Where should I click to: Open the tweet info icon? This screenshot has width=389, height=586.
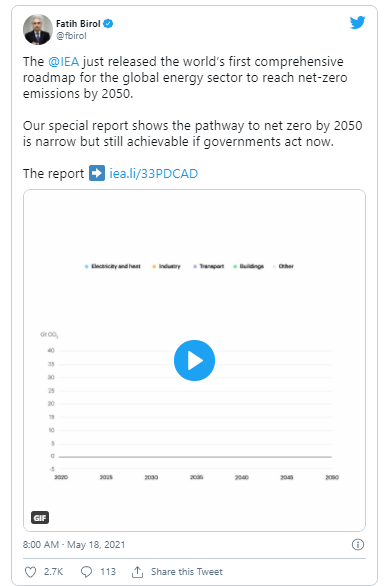(x=358, y=545)
